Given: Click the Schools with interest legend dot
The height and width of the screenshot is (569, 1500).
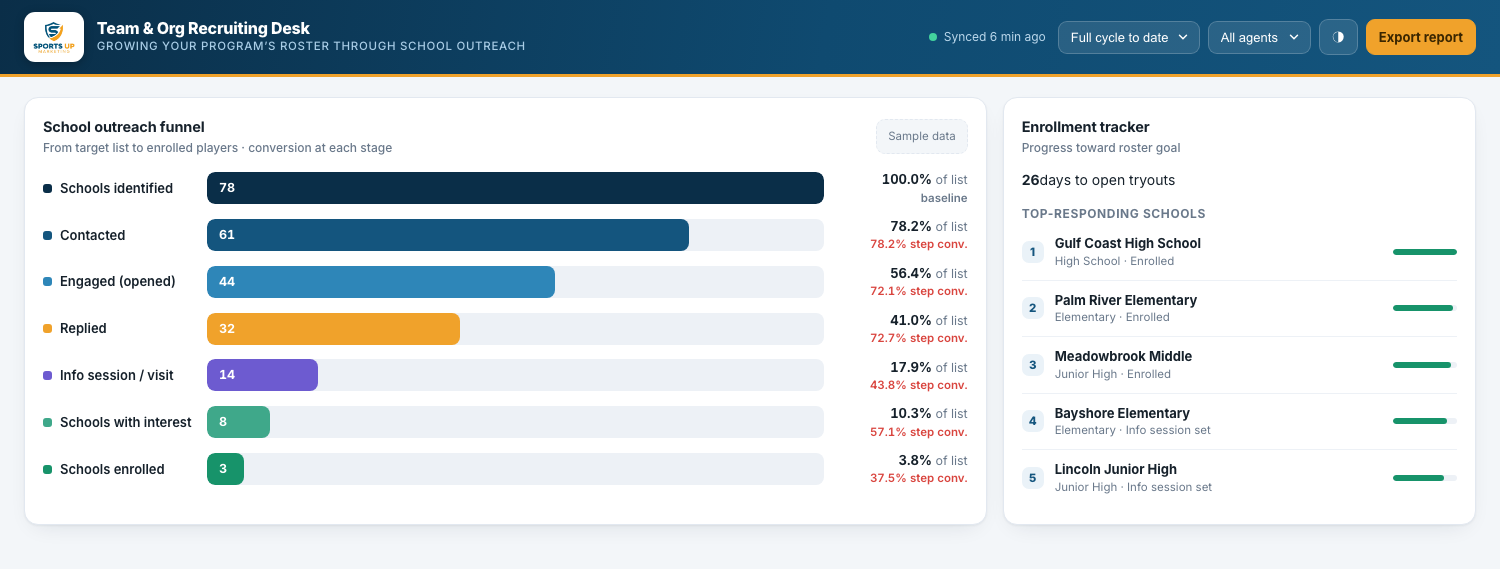Looking at the screenshot, I should [x=47, y=422].
